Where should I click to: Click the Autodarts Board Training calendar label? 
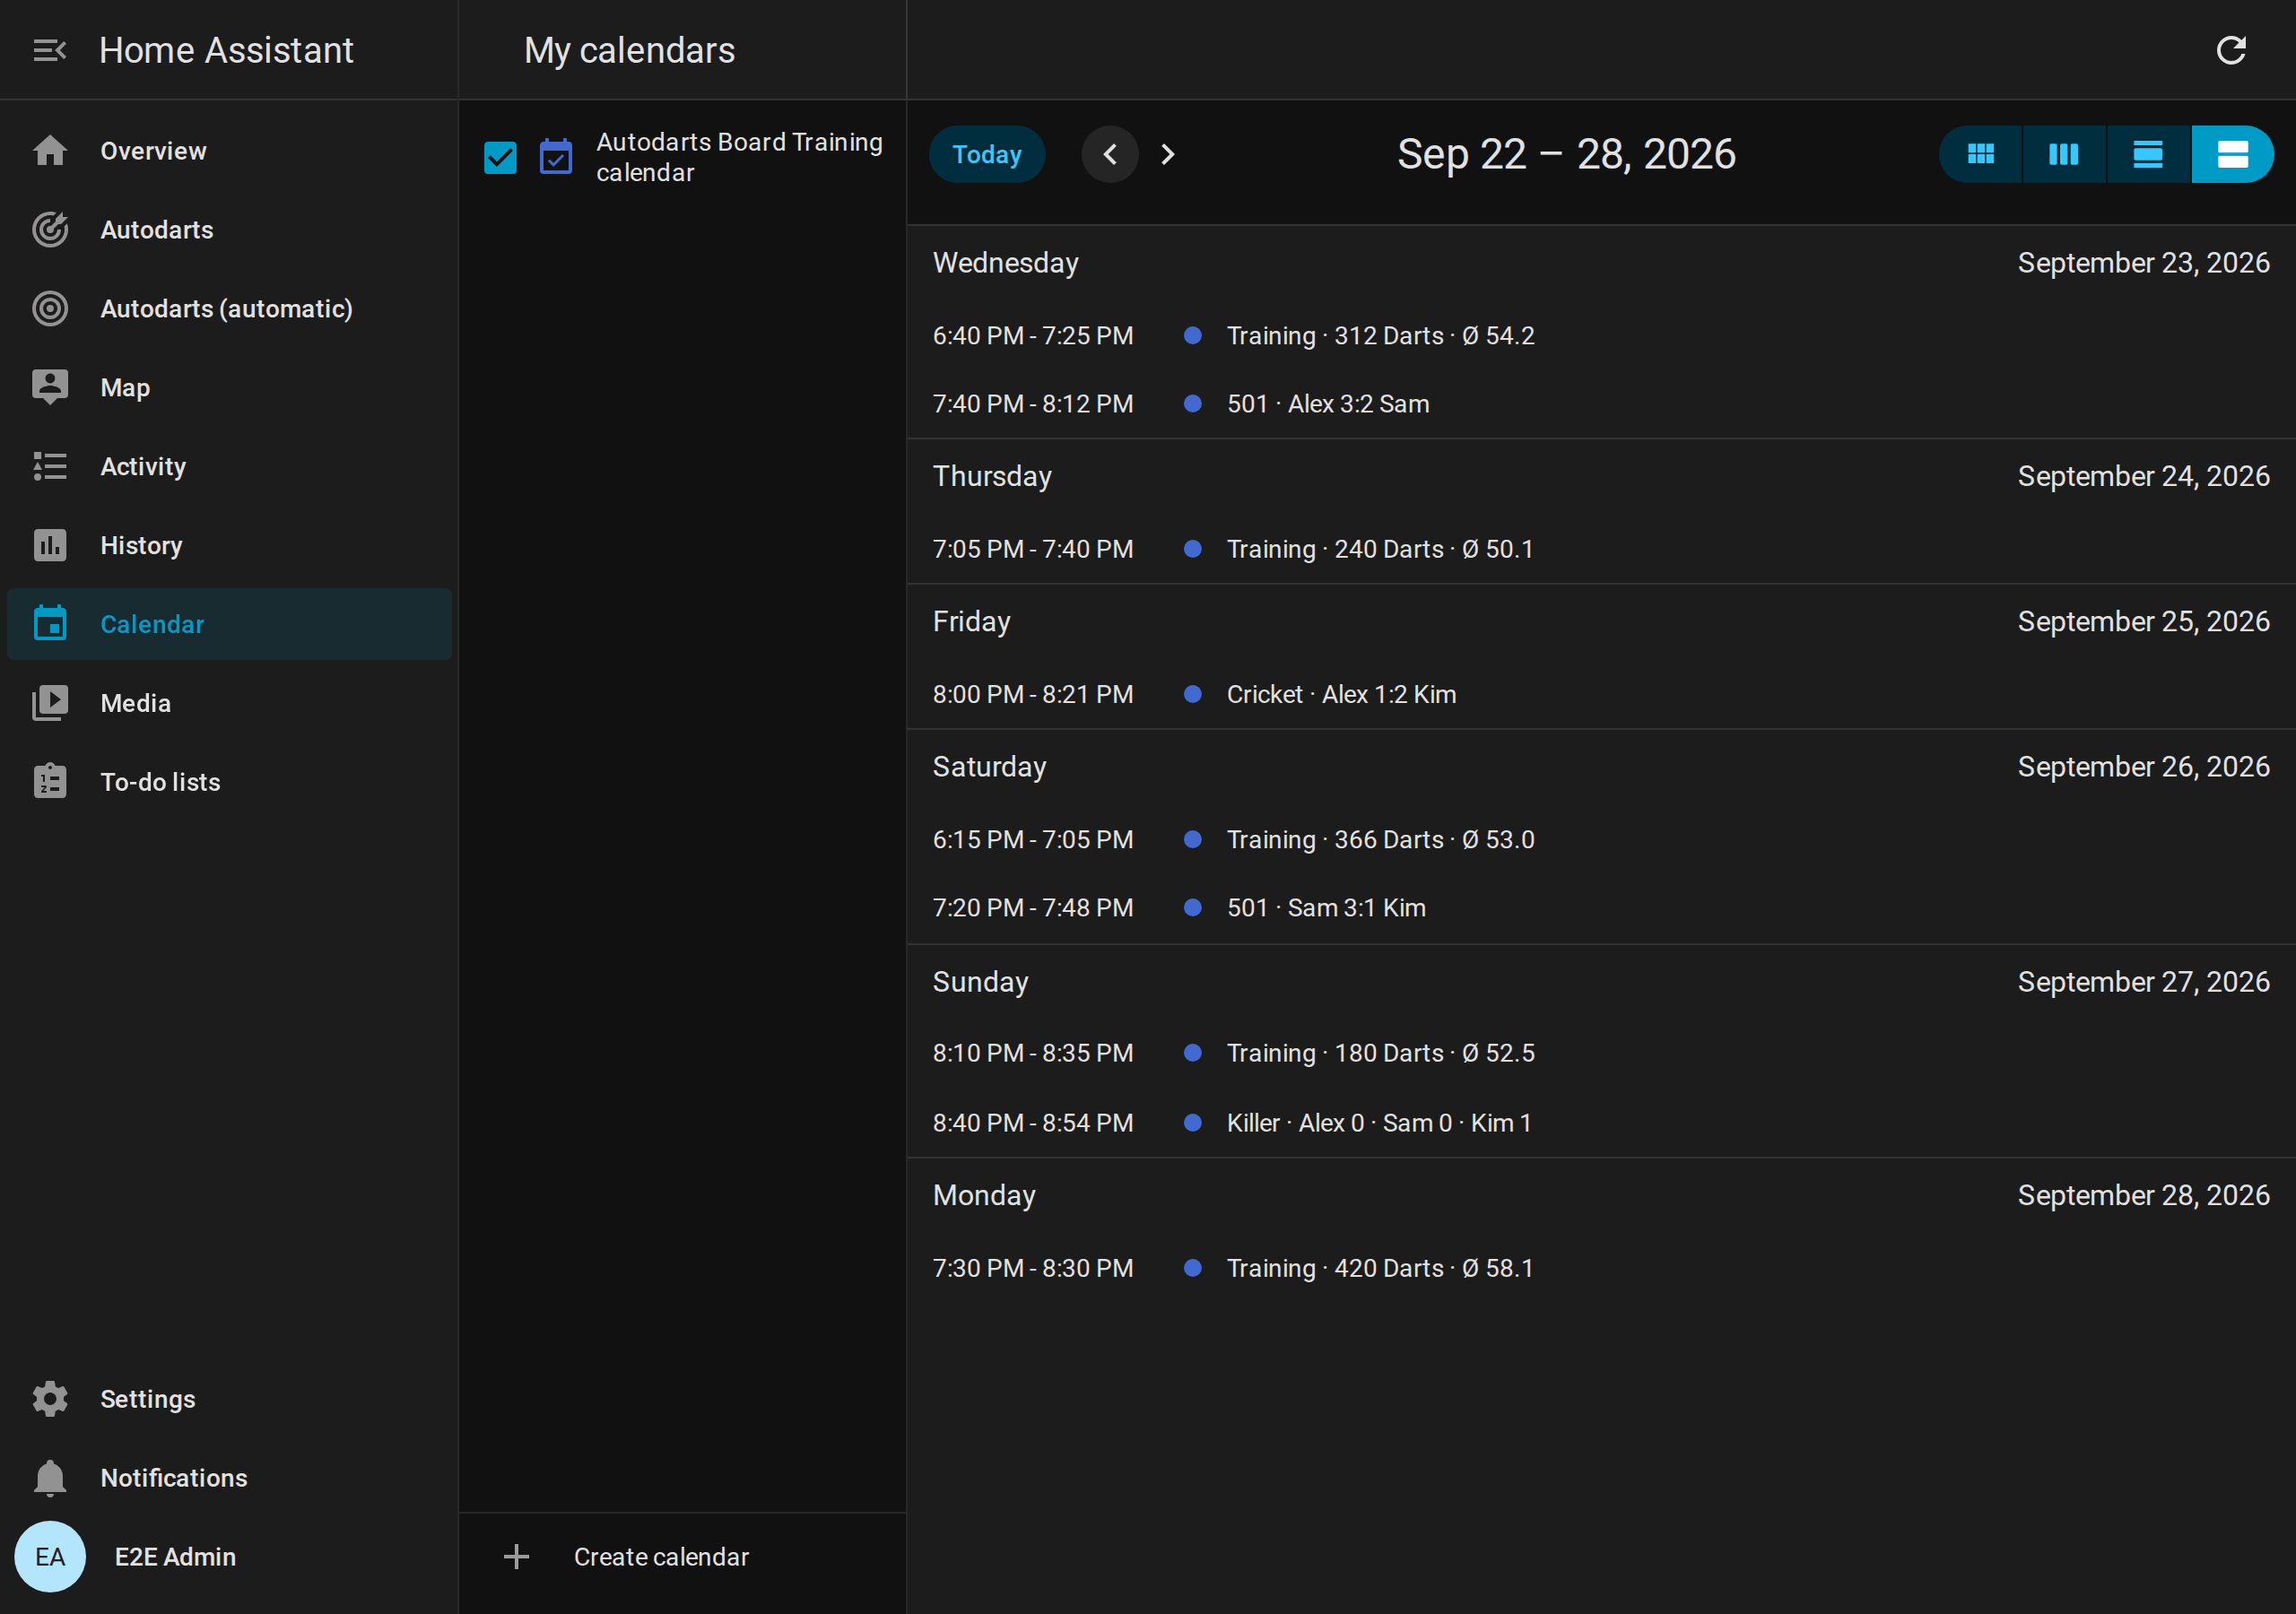tap(739, 157)
